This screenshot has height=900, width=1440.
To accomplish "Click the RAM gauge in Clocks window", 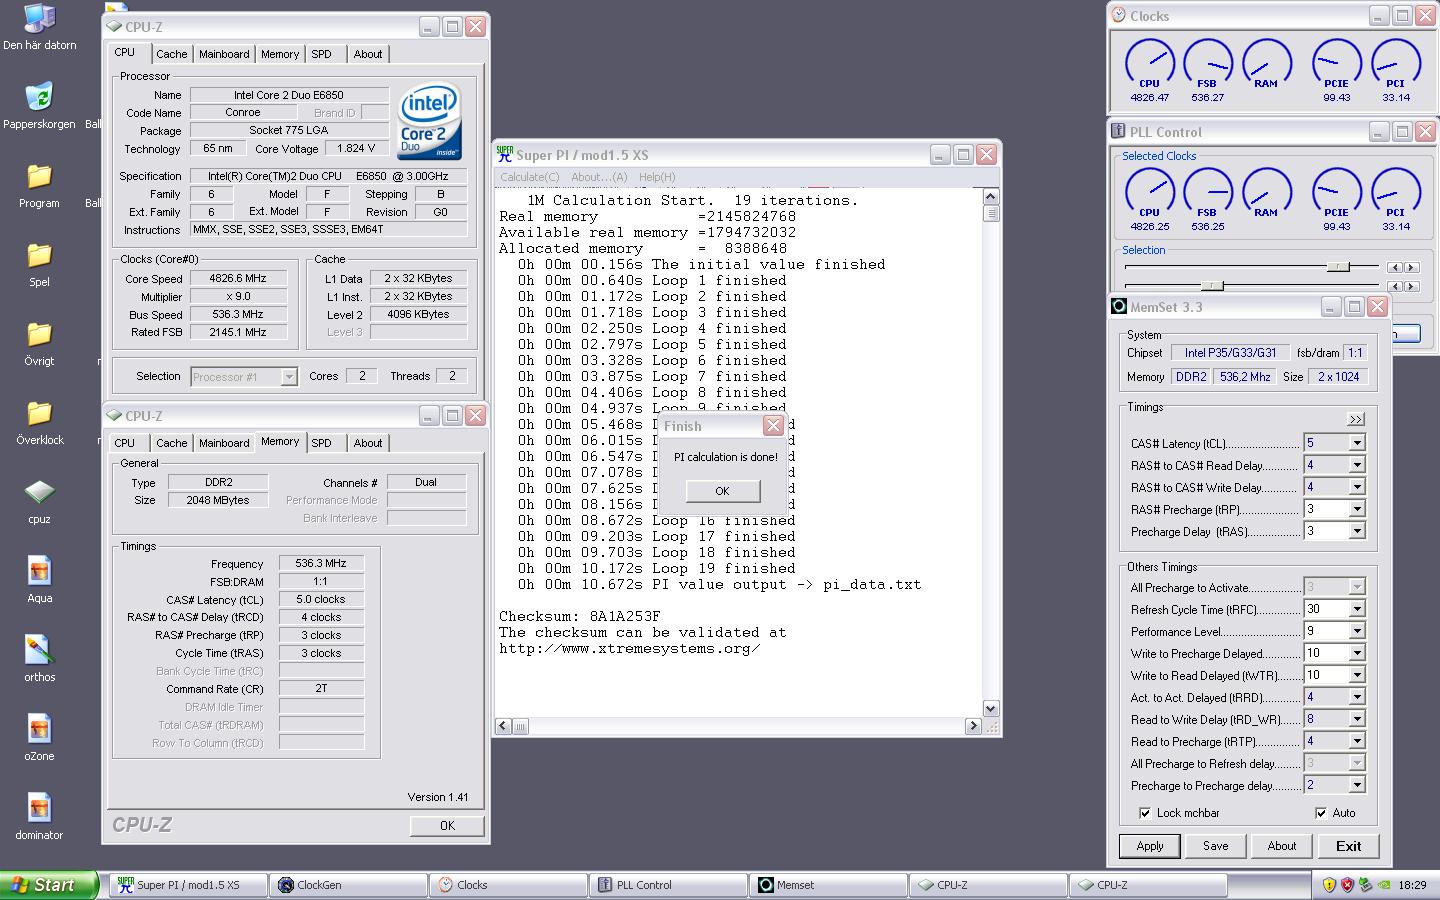I will (1266, 64).
